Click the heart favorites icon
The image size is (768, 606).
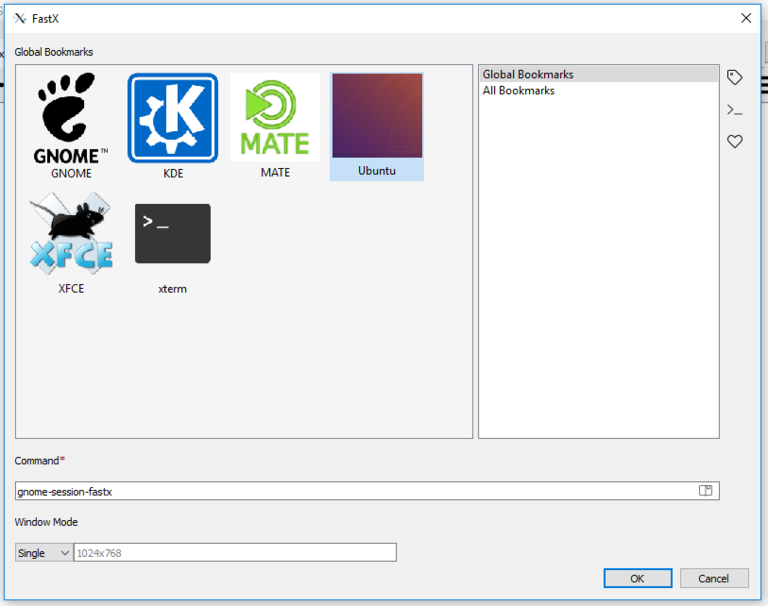[735, 142]
